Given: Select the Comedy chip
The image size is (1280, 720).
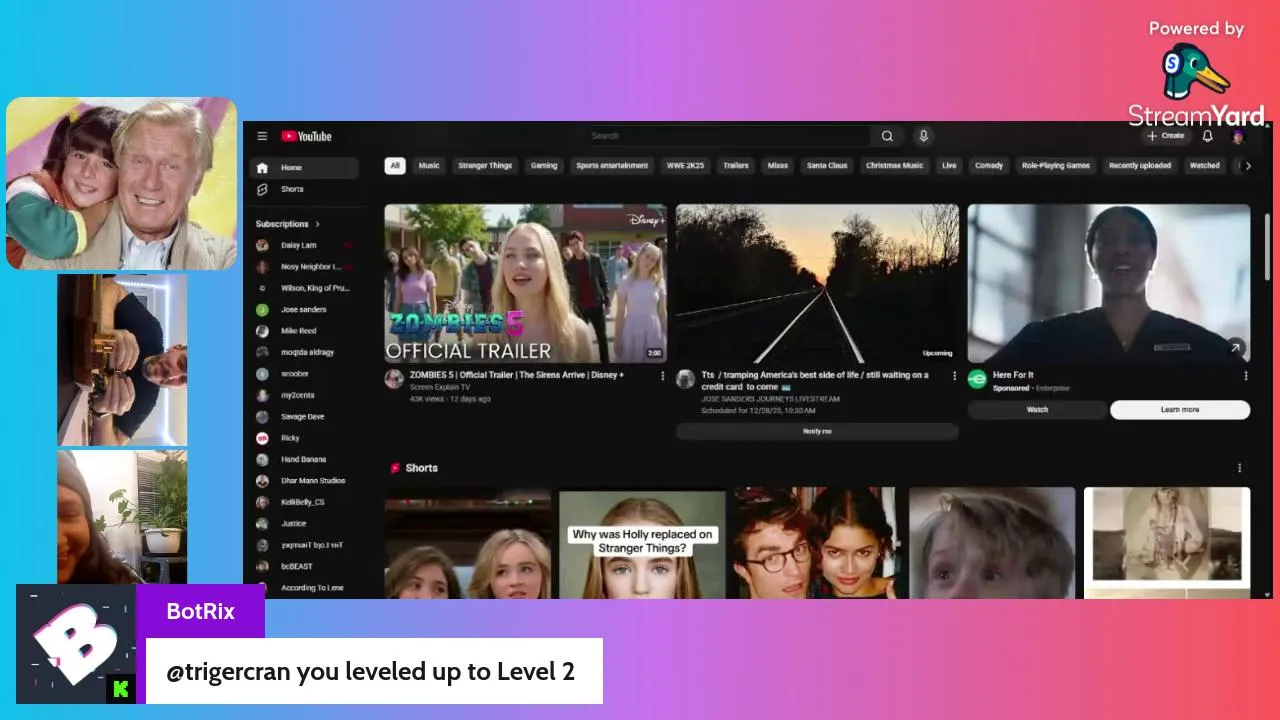Looking at the screenshot, I should [989, 166].
